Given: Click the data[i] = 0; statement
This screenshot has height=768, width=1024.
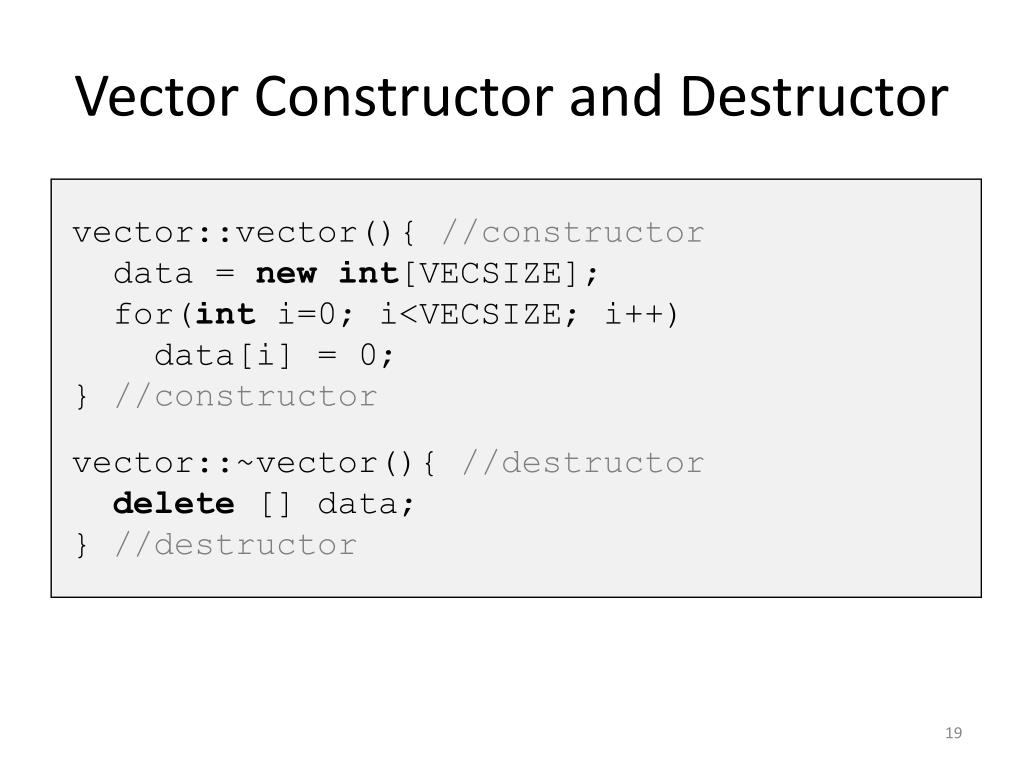Looking at the screenshot, I should tap(274, 356).
